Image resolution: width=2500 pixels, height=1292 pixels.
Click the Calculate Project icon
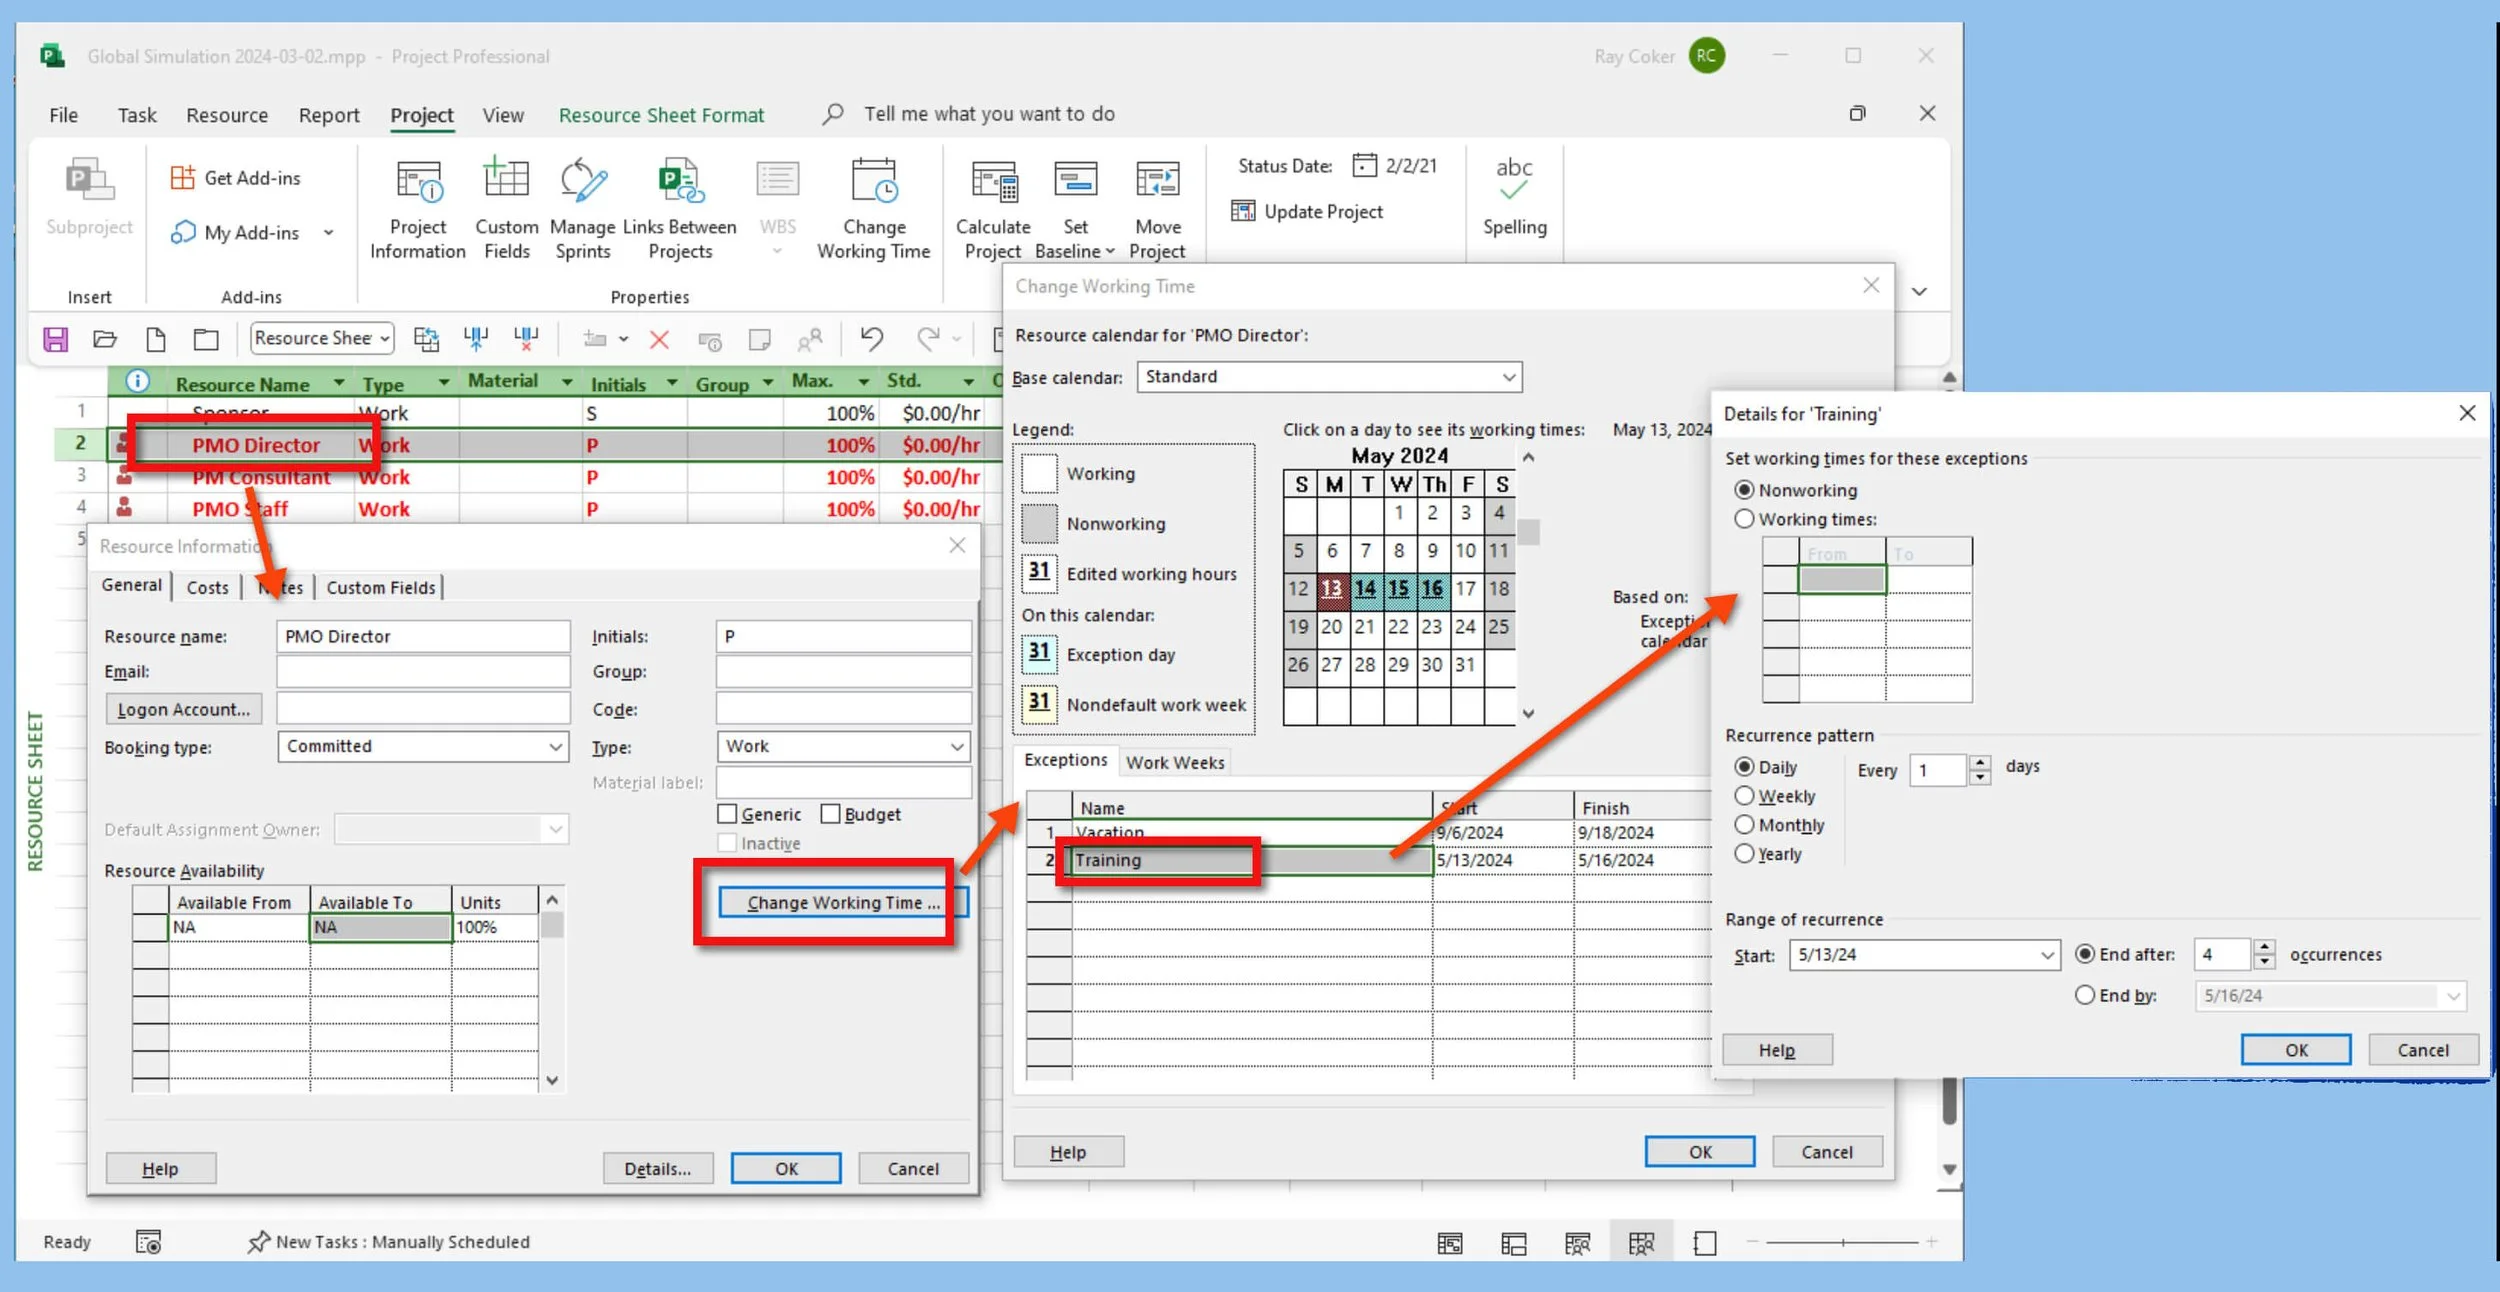click(994, 181)
